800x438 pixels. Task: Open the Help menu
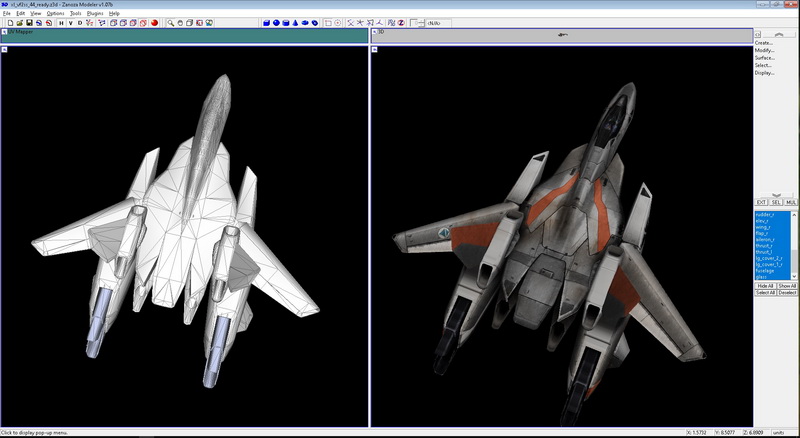[114, 13]
